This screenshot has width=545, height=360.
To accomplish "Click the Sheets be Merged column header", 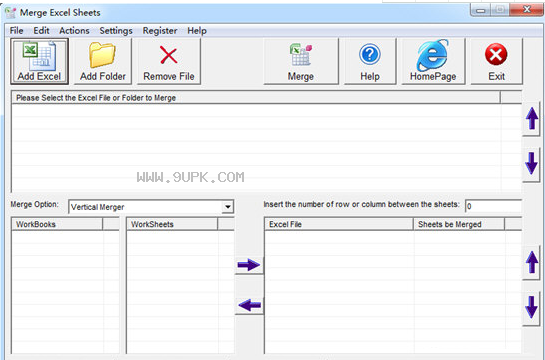I will 459,224.
